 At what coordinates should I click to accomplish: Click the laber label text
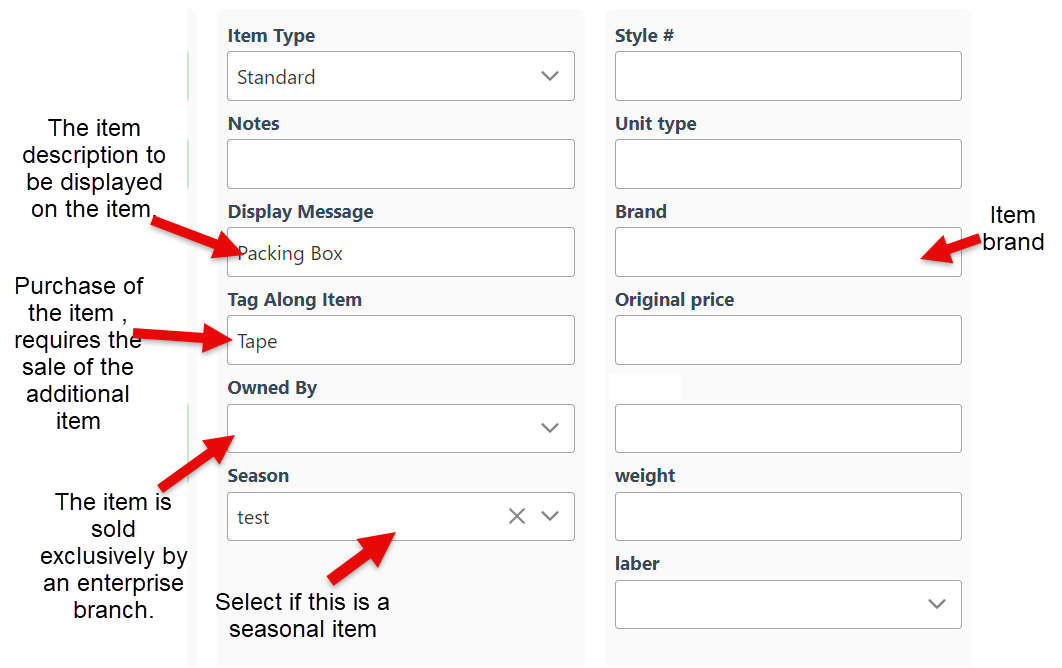637,564
